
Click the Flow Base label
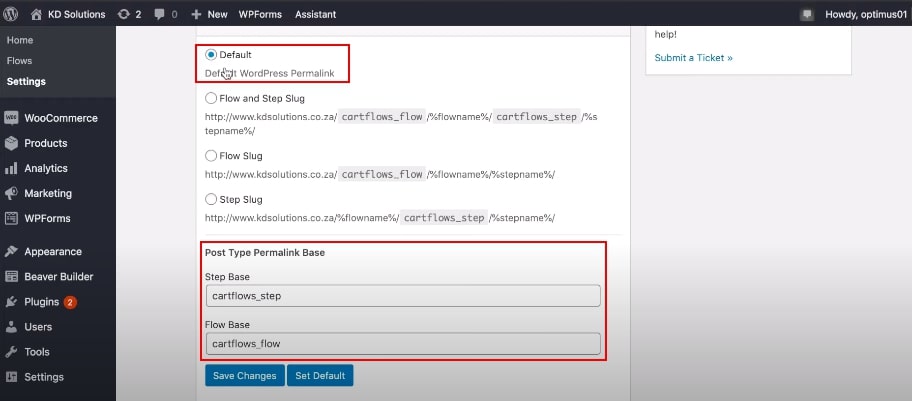pos(227,325)
